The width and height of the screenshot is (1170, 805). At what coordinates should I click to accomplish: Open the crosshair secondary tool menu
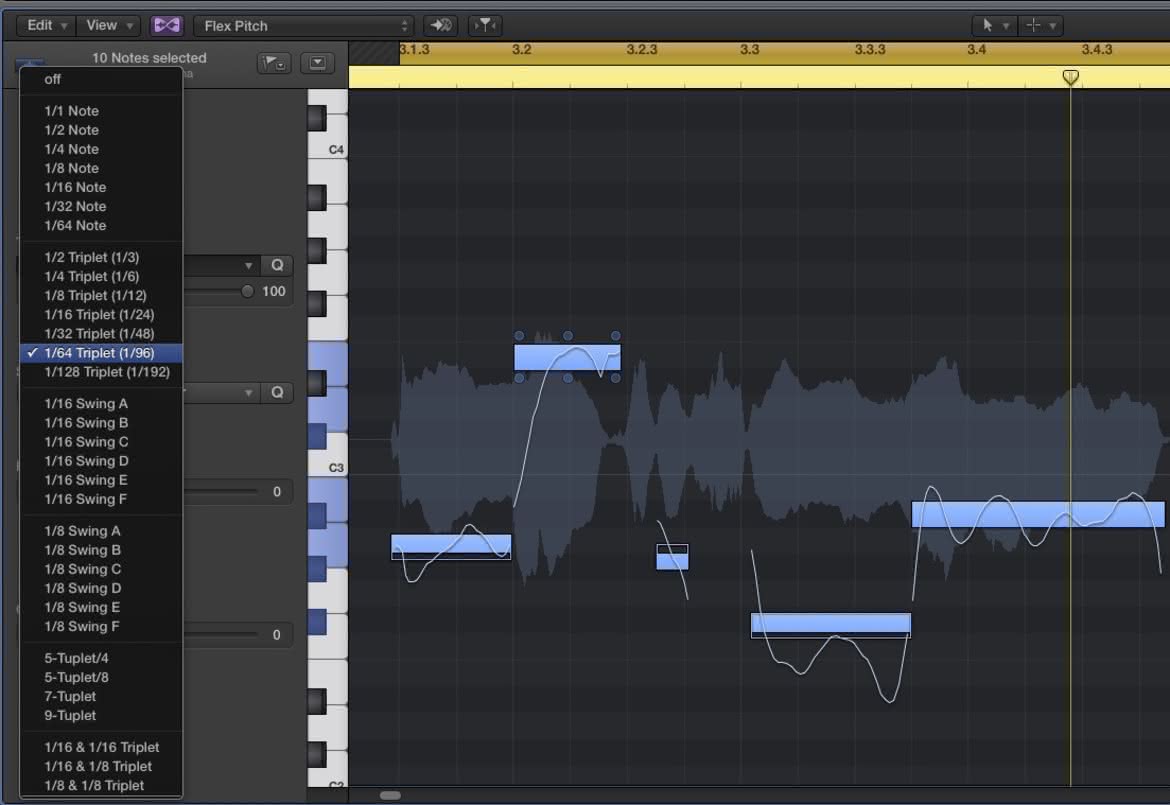pos(1040,25)
